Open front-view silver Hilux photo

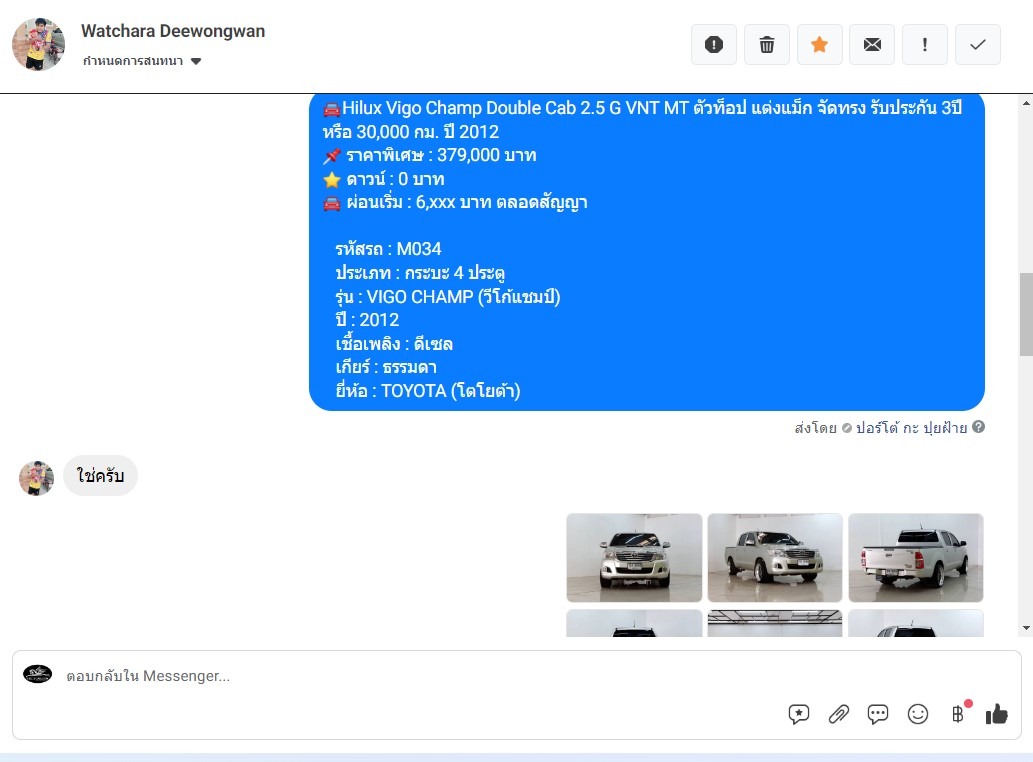634,557
